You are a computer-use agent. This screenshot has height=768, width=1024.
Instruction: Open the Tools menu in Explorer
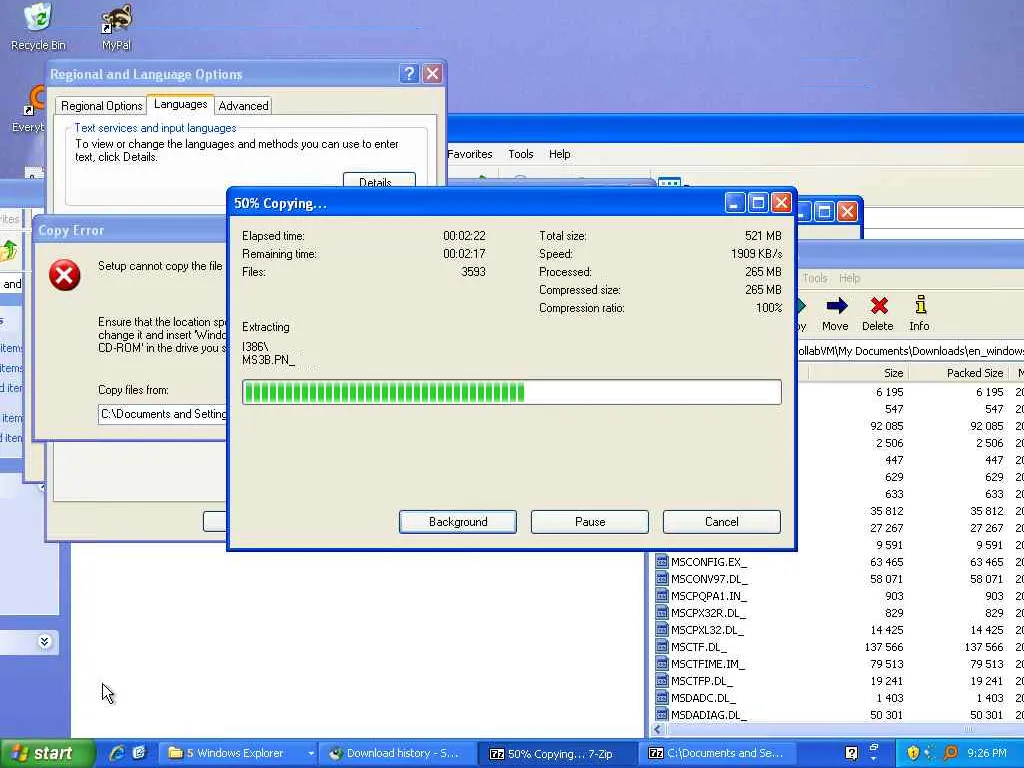tap(520, 154)
